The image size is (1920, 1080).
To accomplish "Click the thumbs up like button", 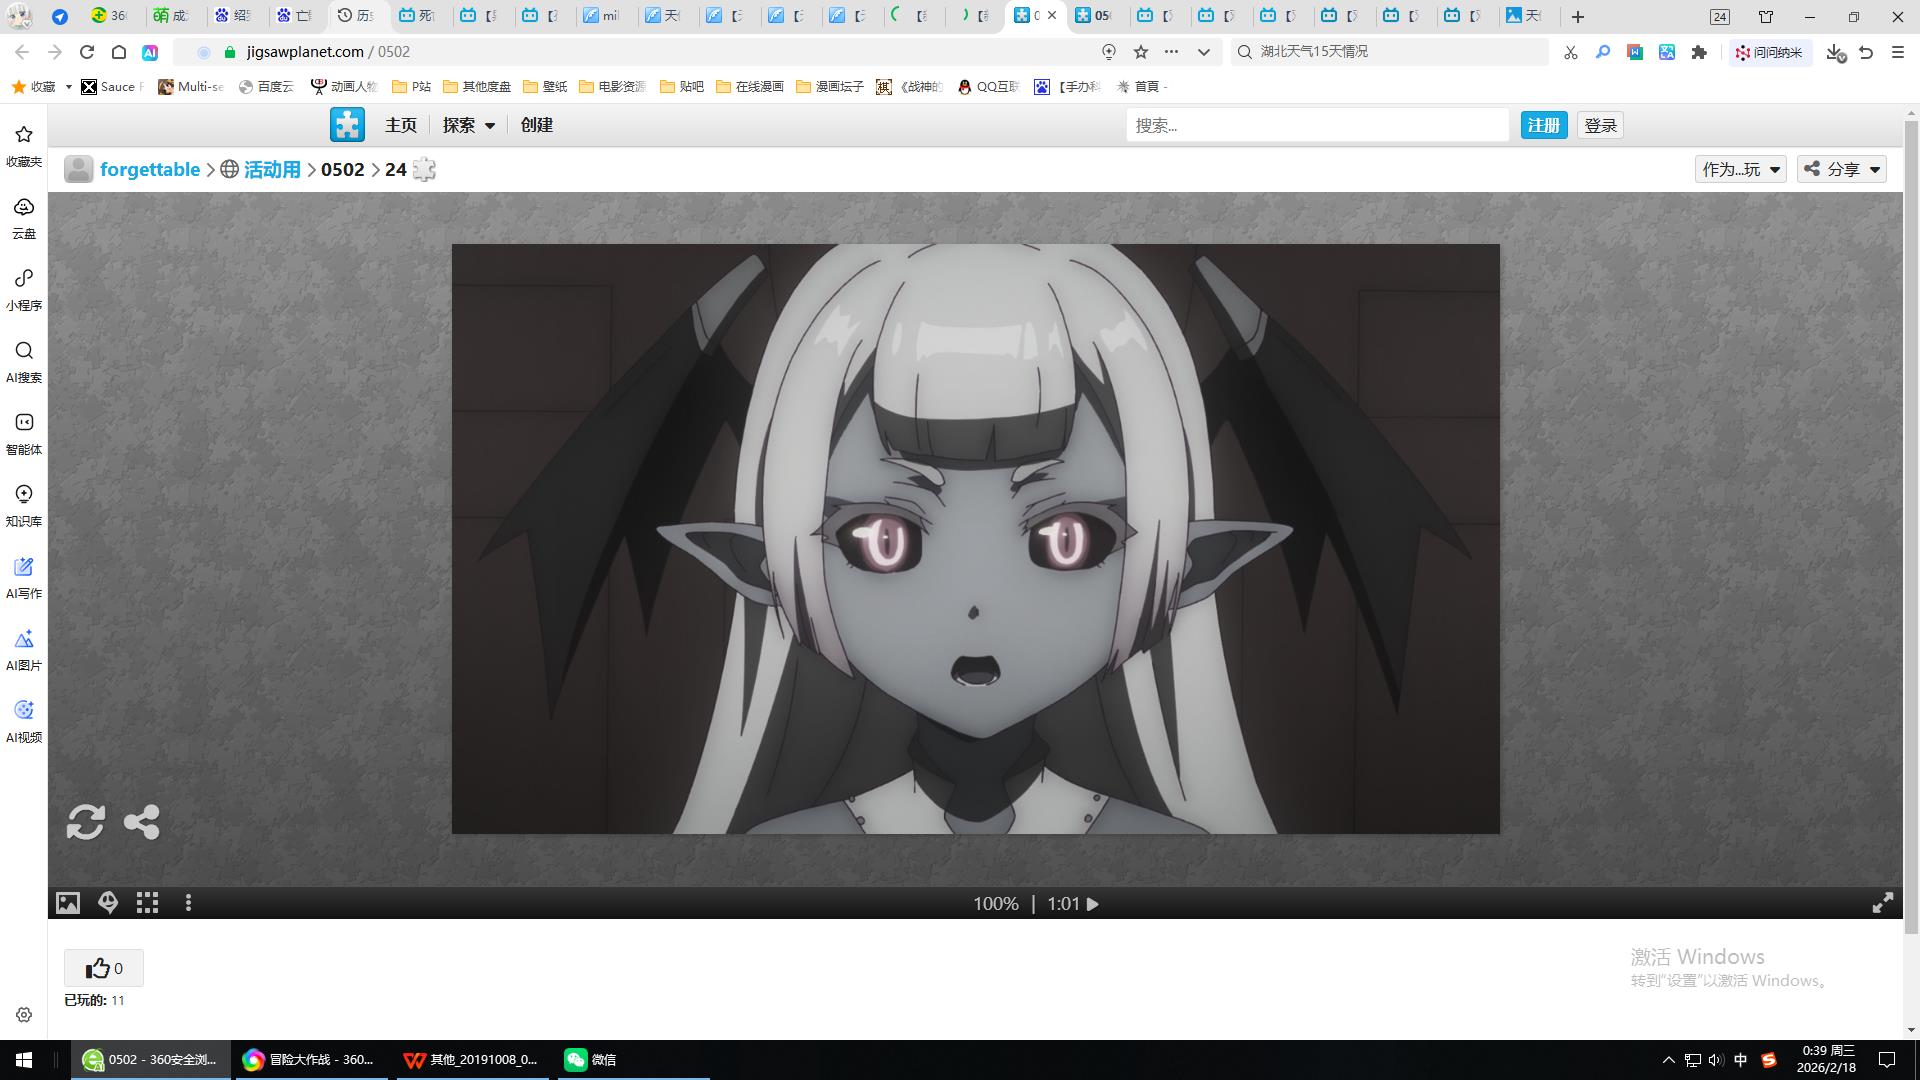I will click(103, 968).
